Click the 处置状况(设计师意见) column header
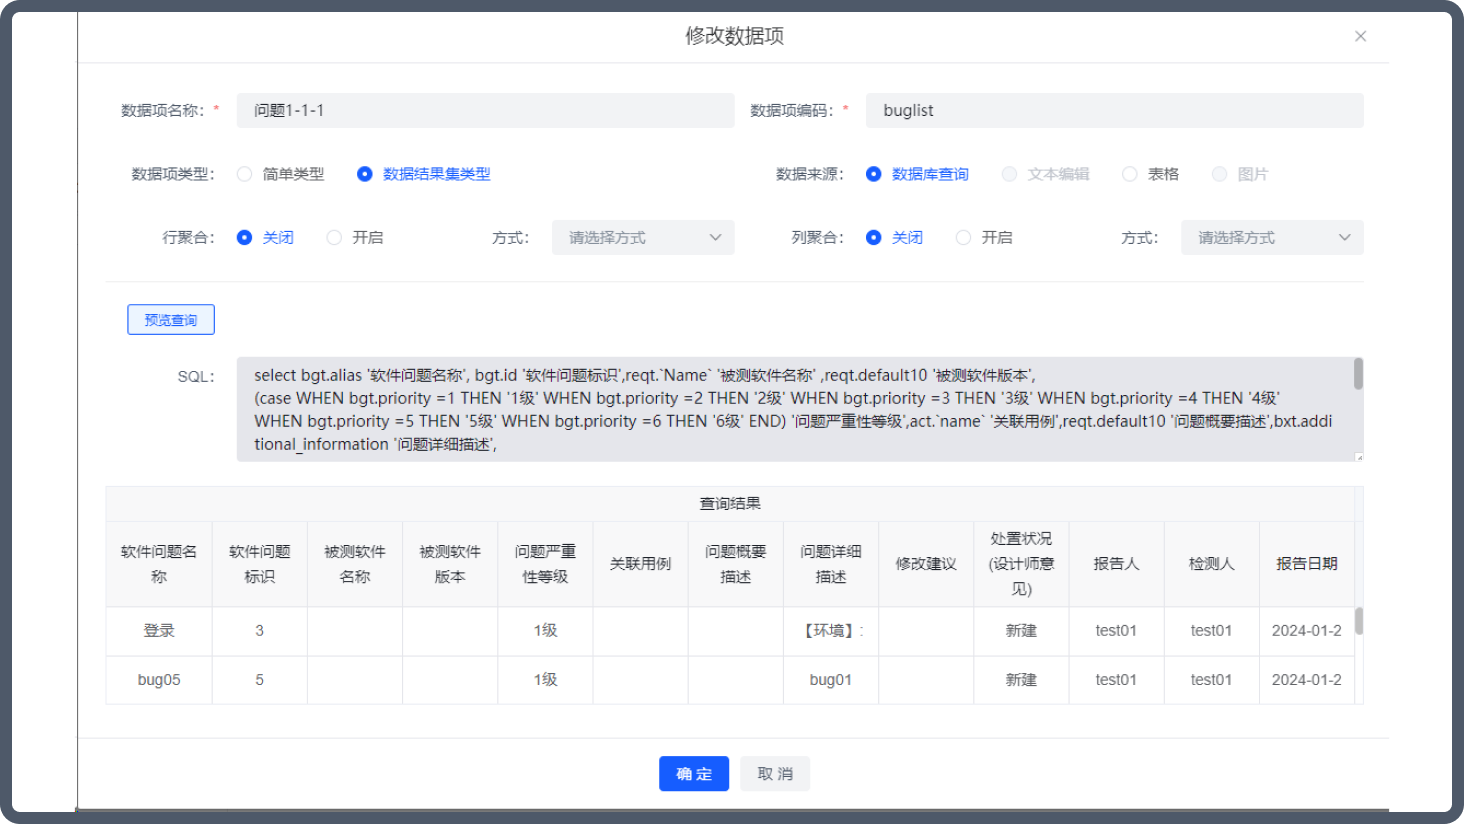 click(1021, 564)
